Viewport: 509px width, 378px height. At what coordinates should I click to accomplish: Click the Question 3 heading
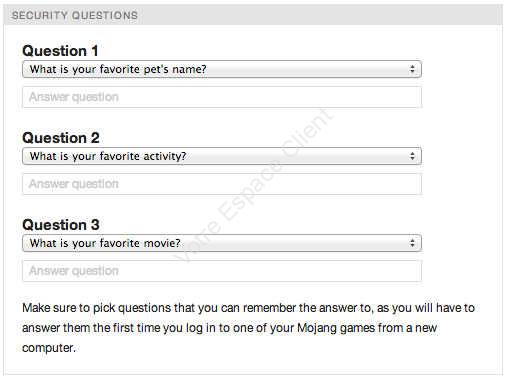click(x=61, y=225)
